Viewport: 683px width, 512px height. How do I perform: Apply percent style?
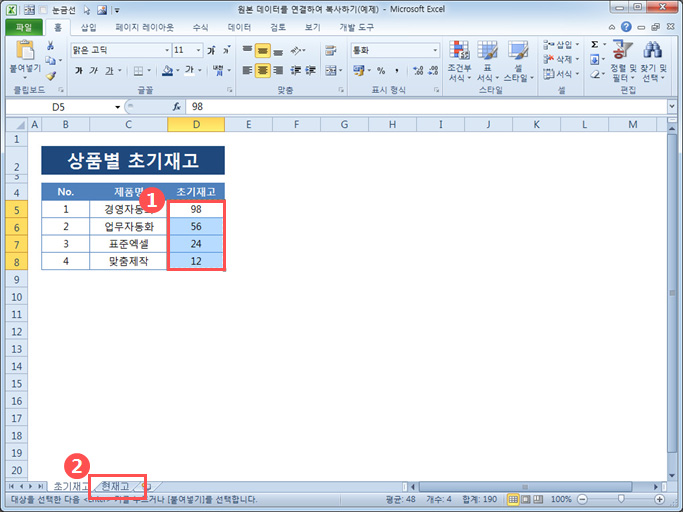(381, 70)
